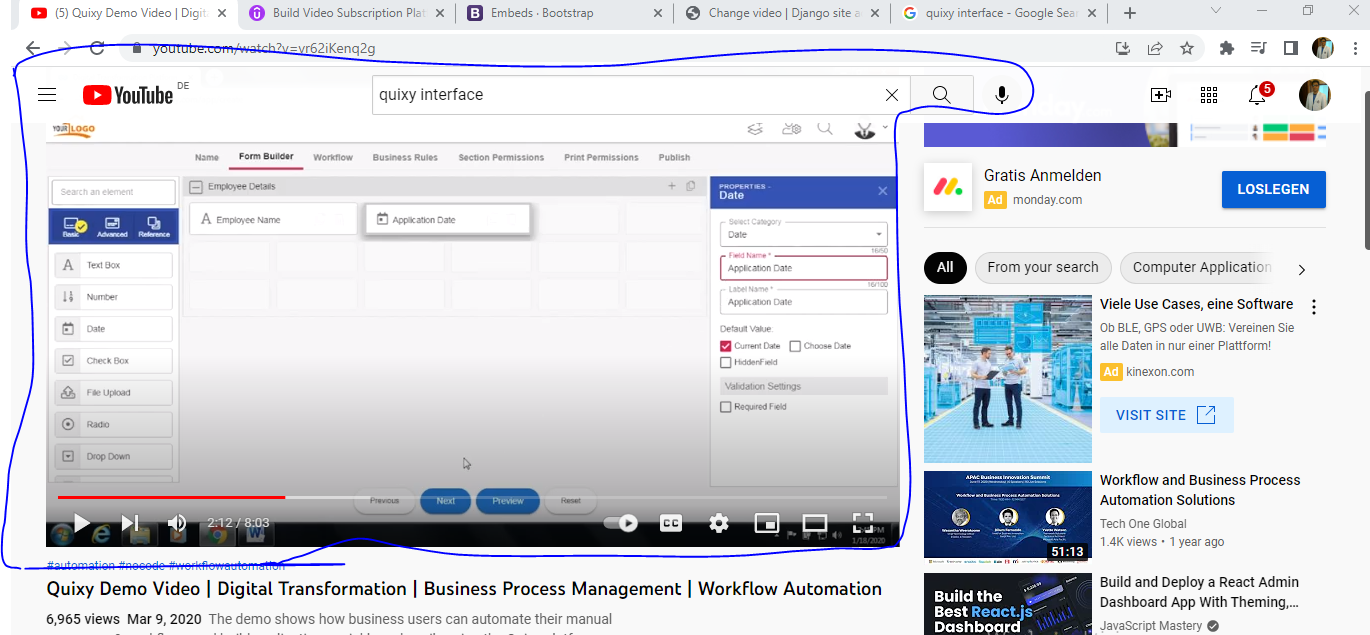Open options menu for Viele Use Cases ad

(x=1314, y=307)
